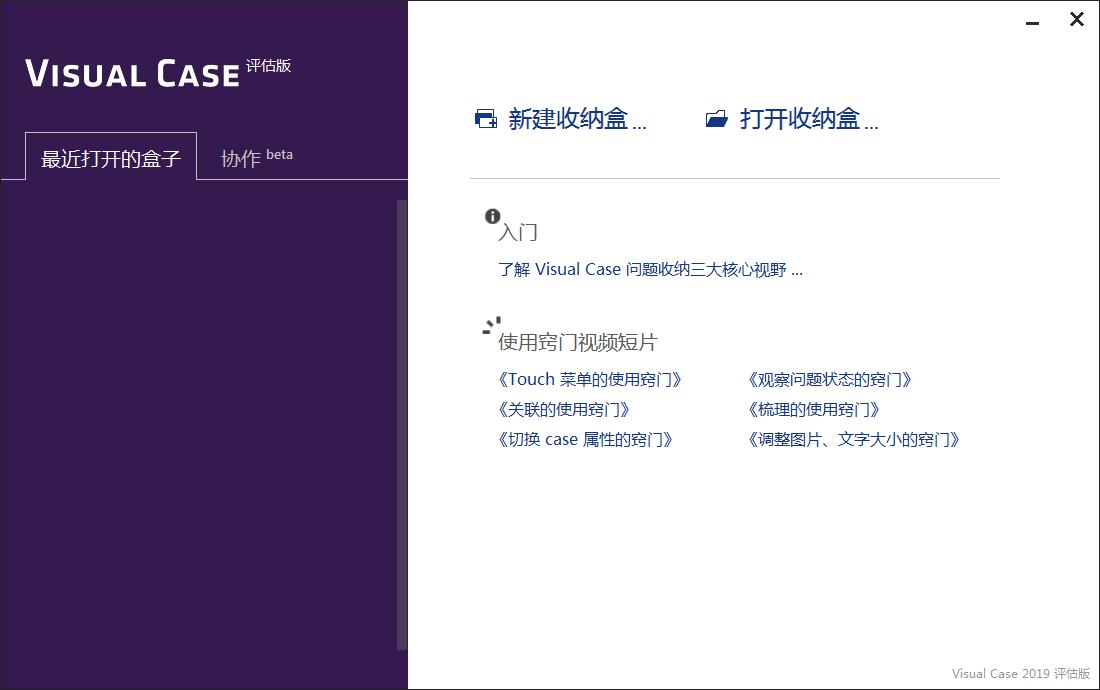
Task: Open the 《梳理的使用窍门》 video link
Action: click(x=813, y=410)
